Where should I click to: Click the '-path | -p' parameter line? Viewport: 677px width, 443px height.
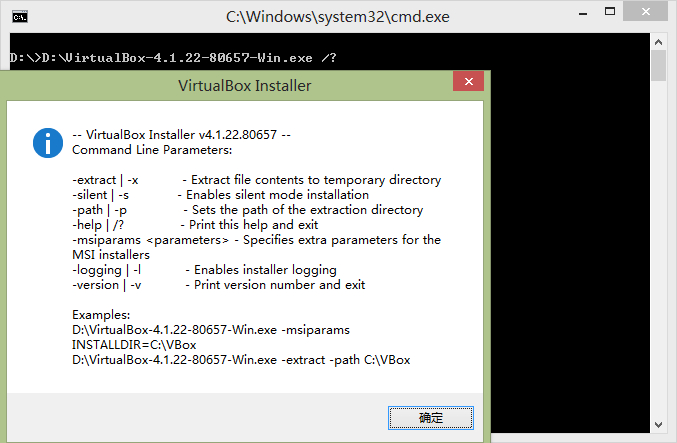tap(247, 210)
